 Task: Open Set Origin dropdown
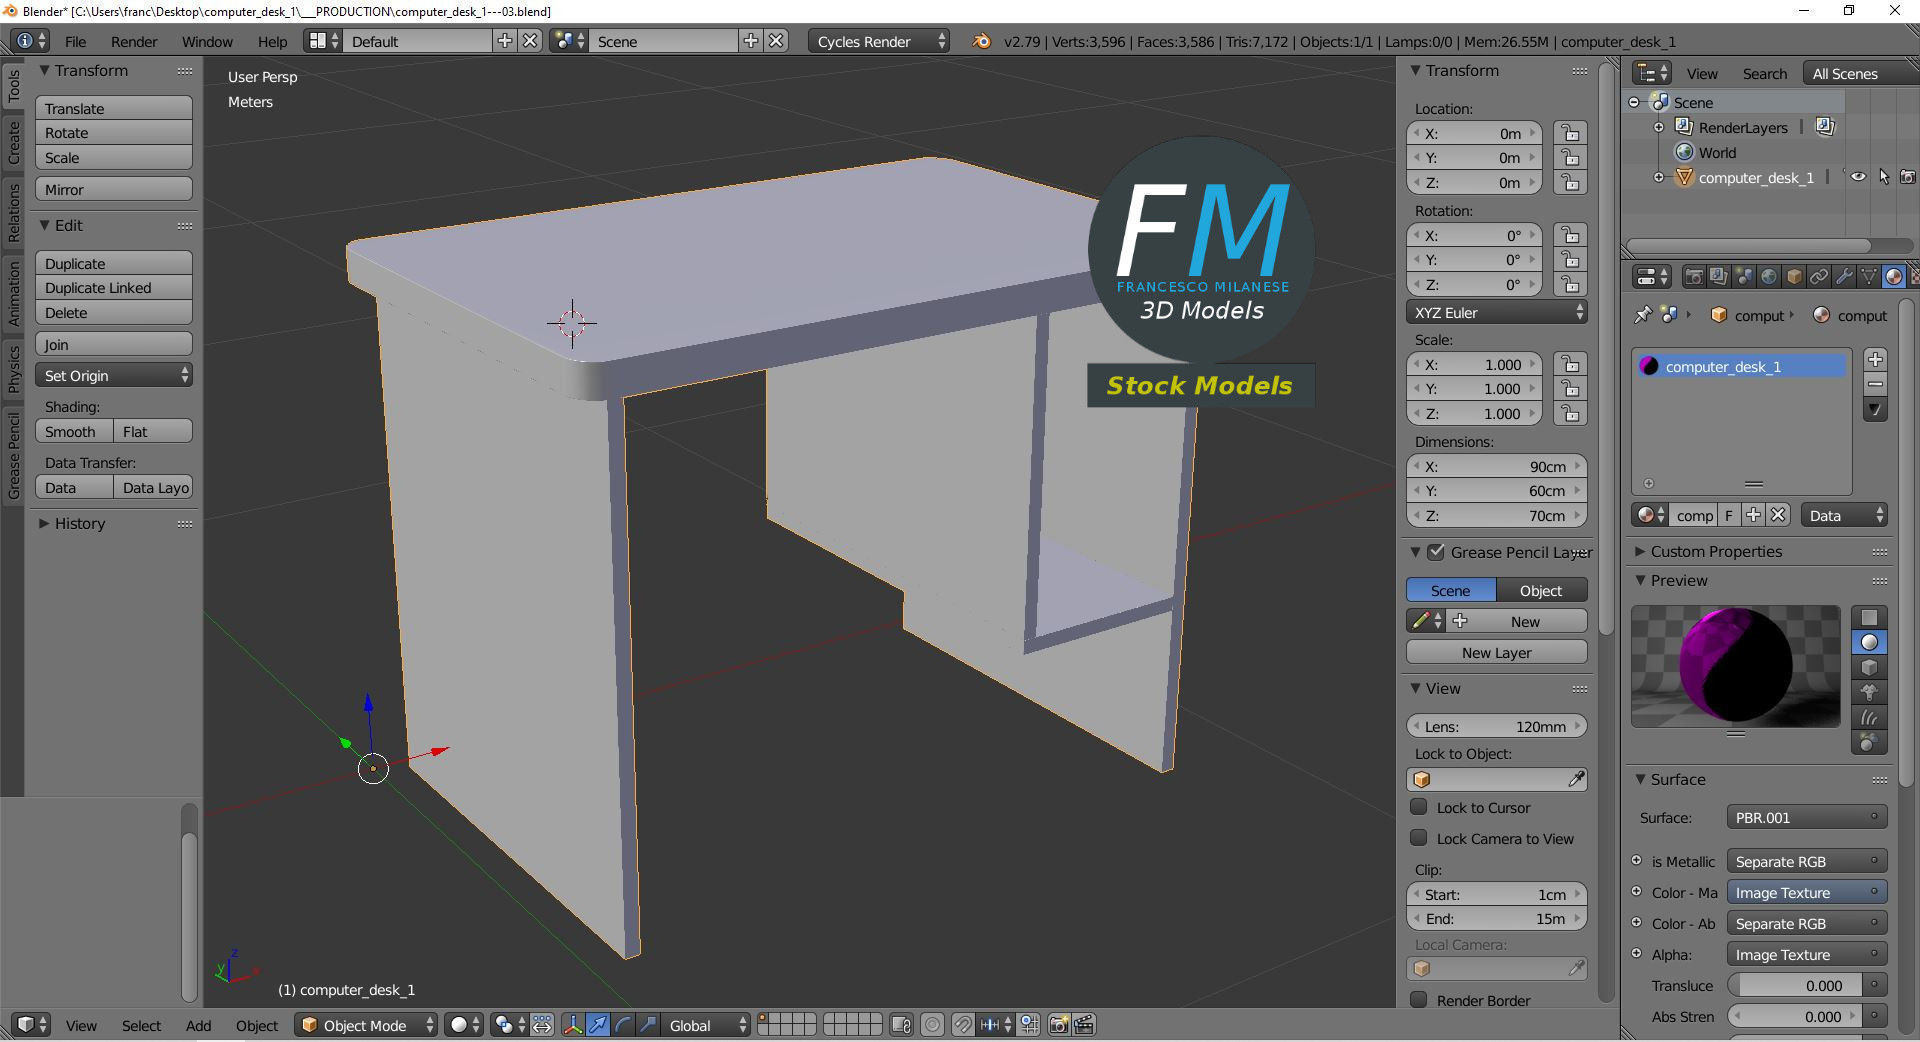pos(114,375)
